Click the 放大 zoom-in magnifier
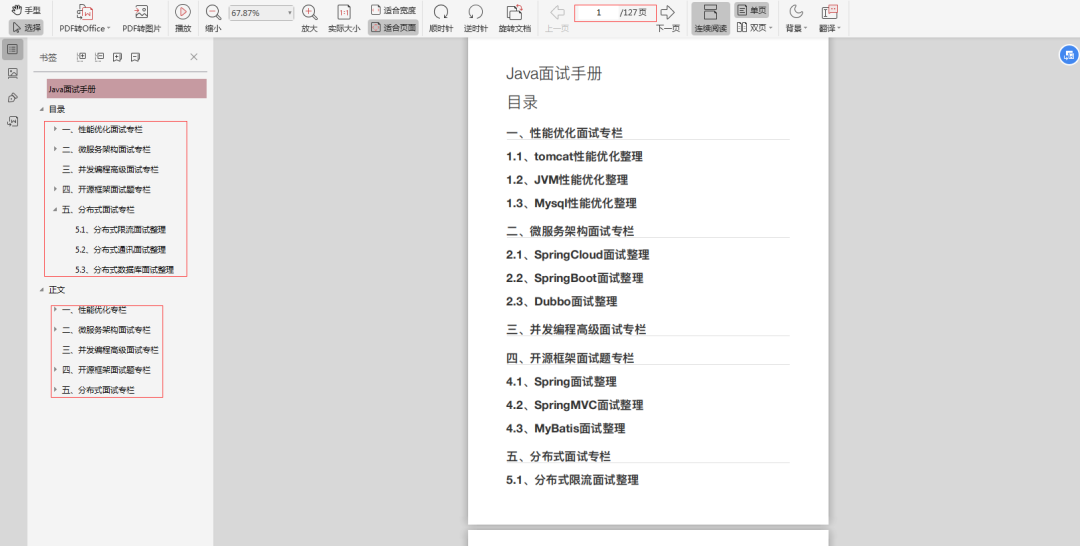Screen dimensions: 1080x546 click(309, 12)
